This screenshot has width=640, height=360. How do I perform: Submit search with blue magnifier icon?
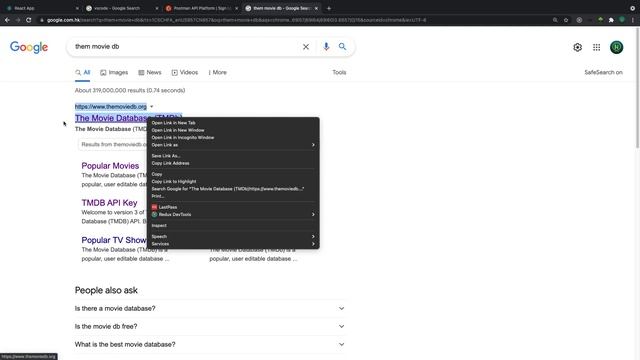pyautogui.click(x=342, y=47)
